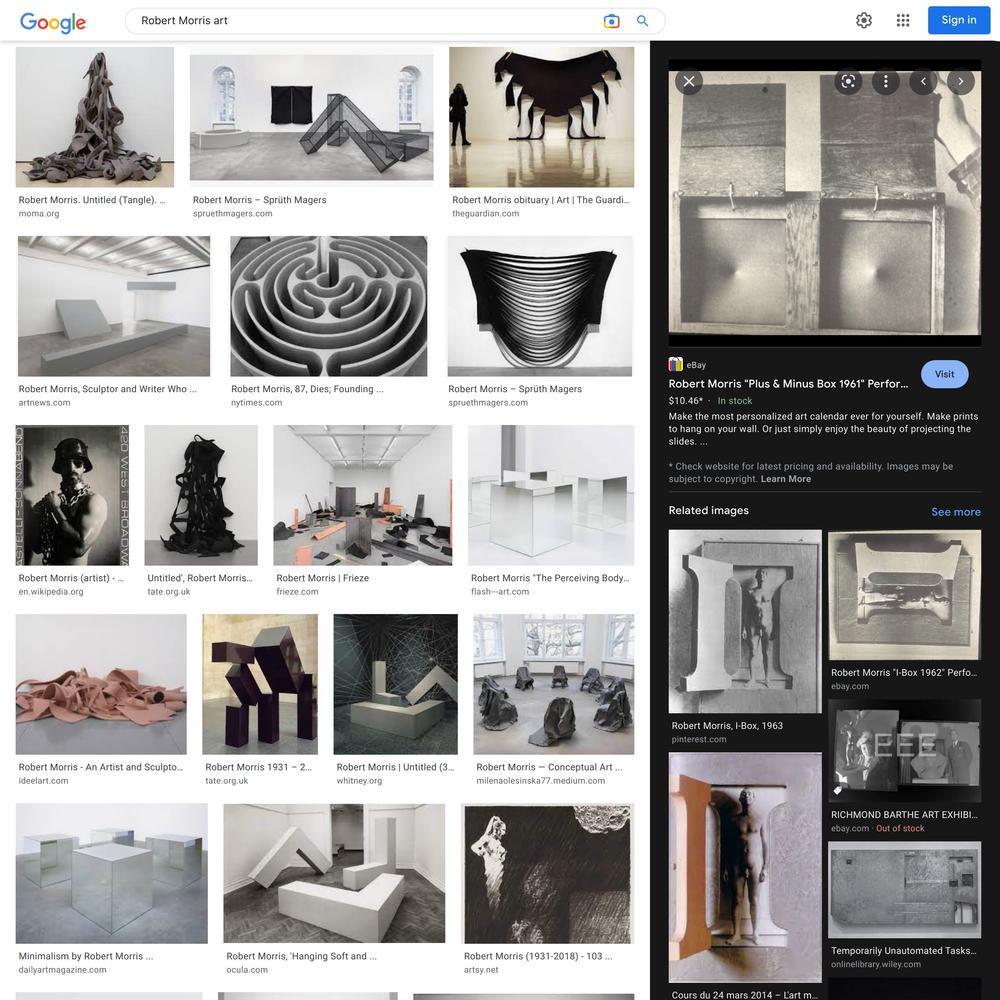
Task: Click the 'In stock' availability text
Action: pyautogui.click(x=735, y=401)
